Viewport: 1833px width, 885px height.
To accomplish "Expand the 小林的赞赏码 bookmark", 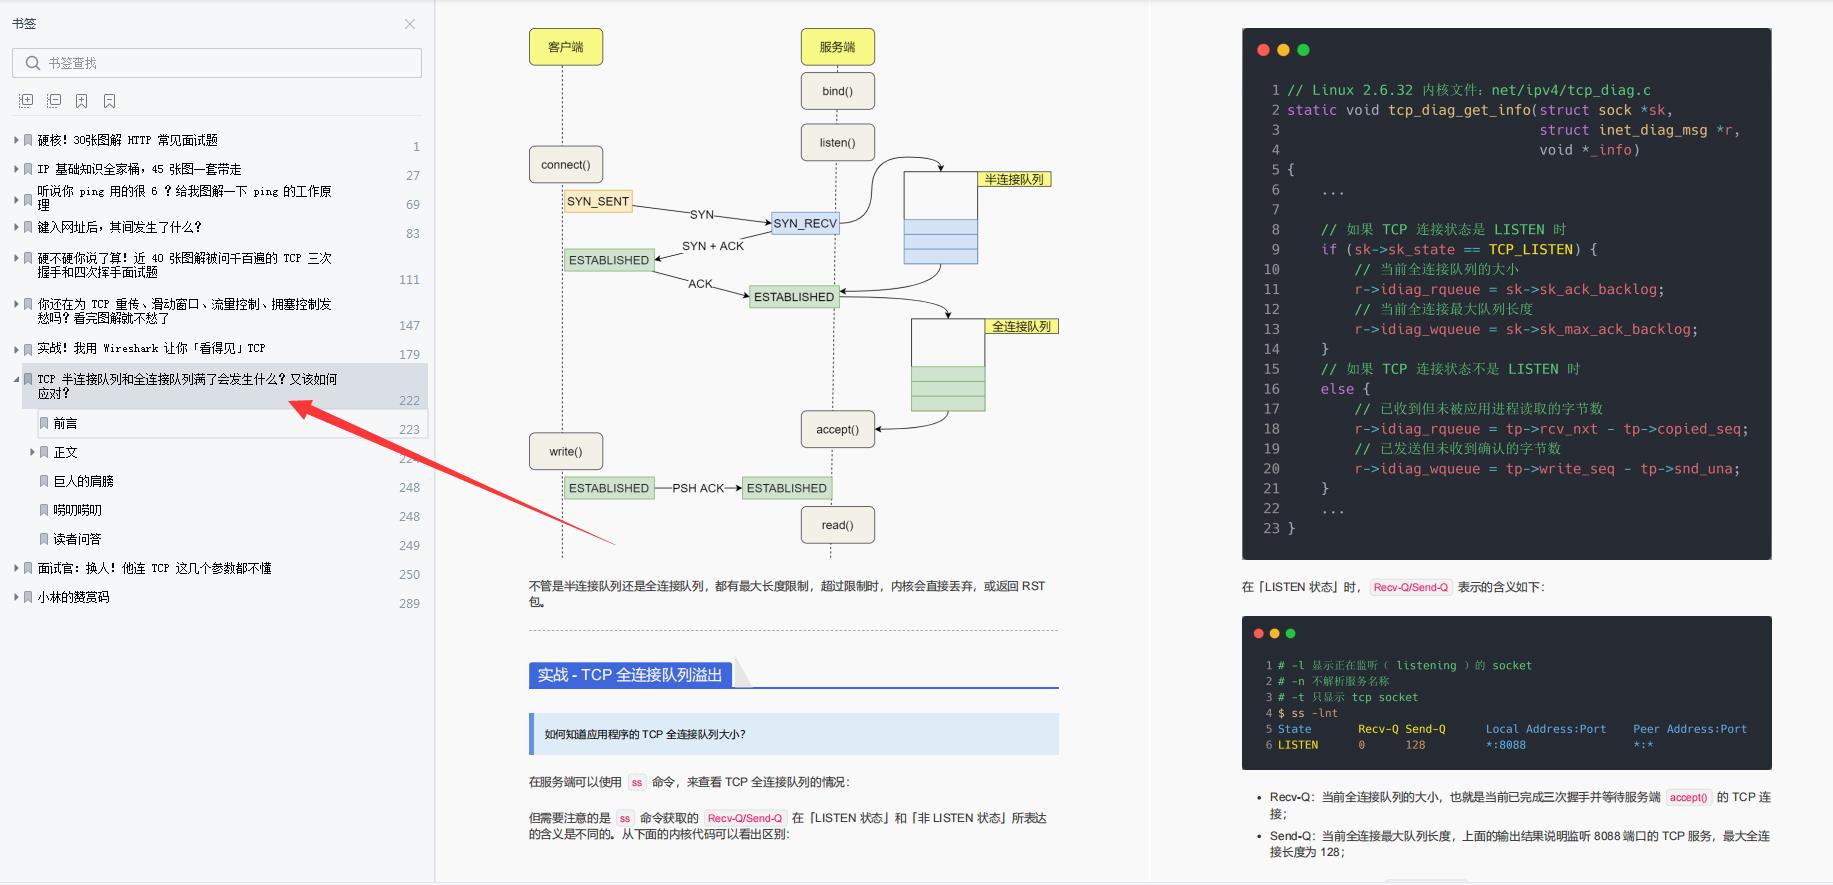I will tap(16, 597).
